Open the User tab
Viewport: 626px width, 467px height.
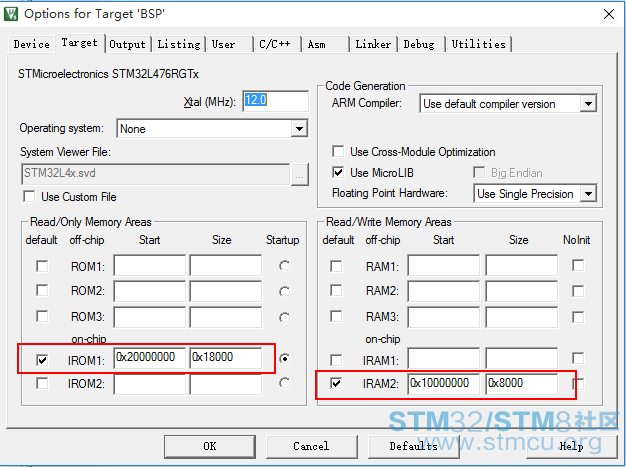[229, 44]
